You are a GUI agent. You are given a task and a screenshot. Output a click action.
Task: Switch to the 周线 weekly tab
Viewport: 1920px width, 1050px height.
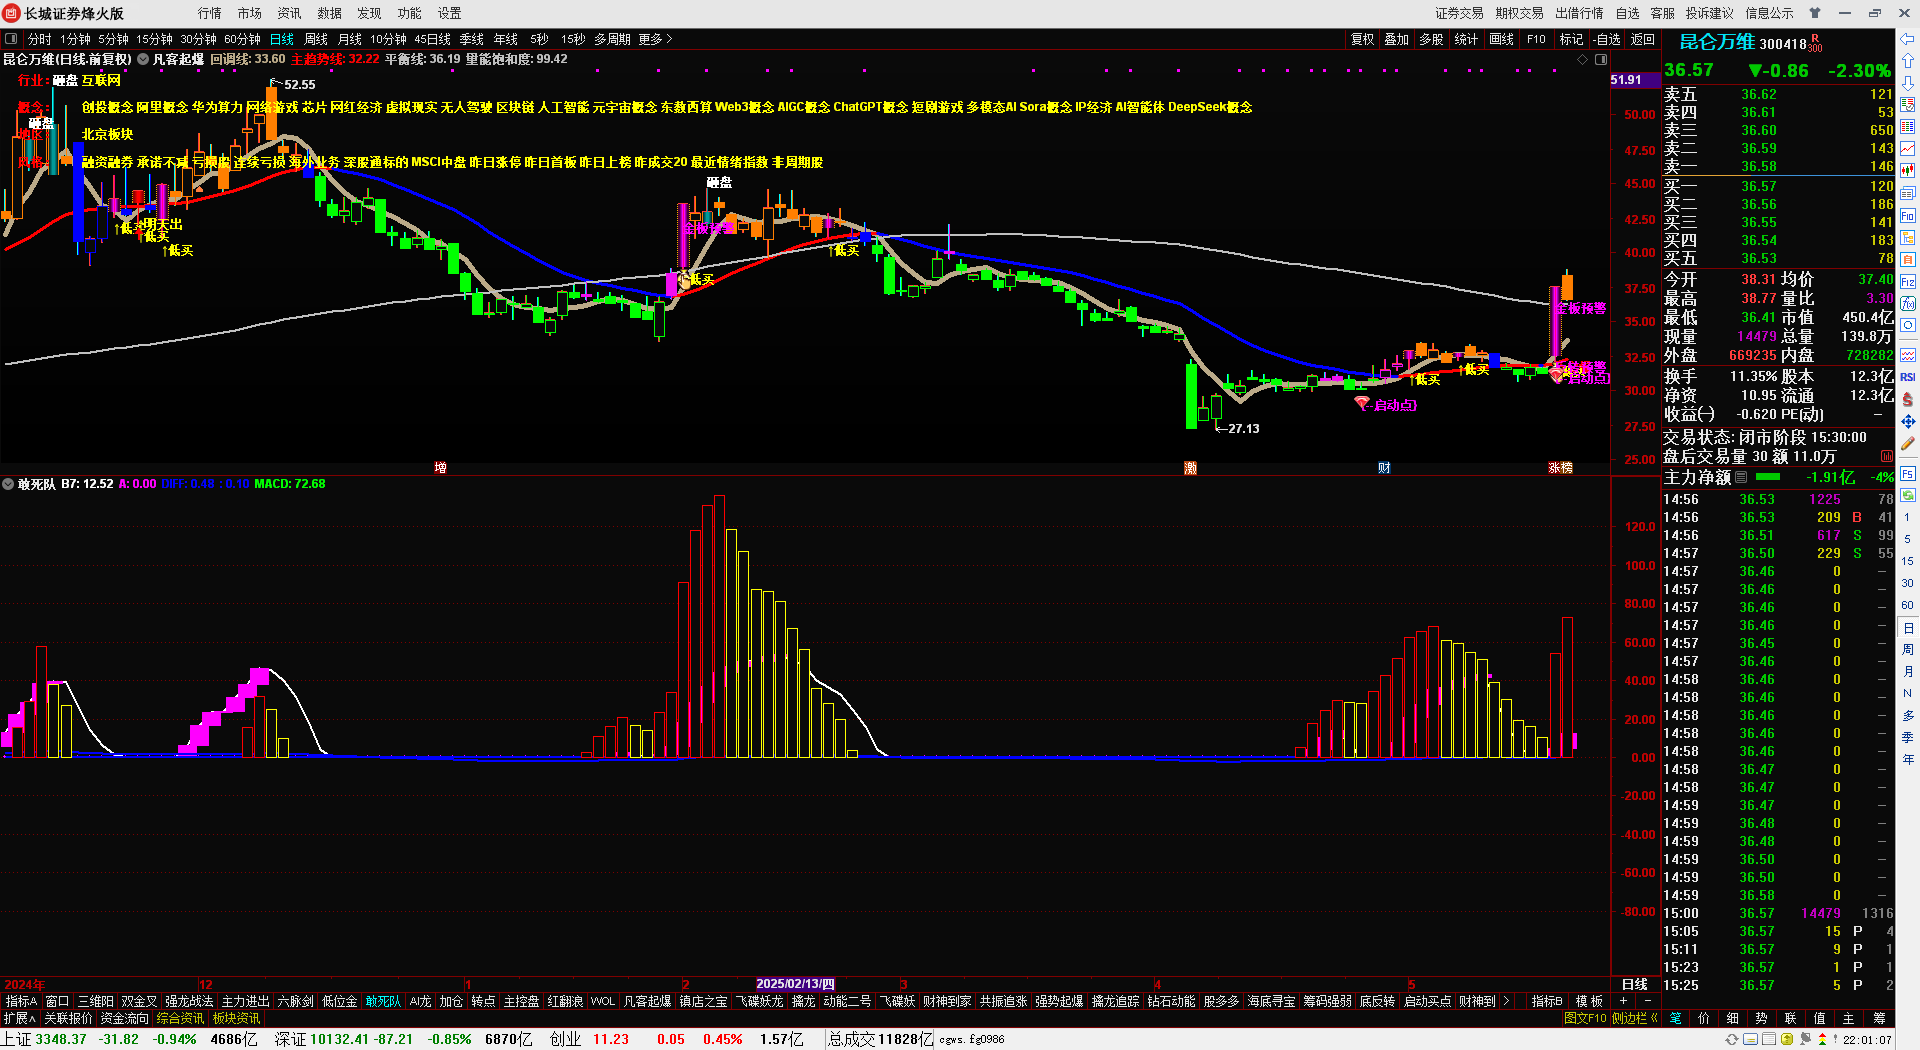click(316, 39)
